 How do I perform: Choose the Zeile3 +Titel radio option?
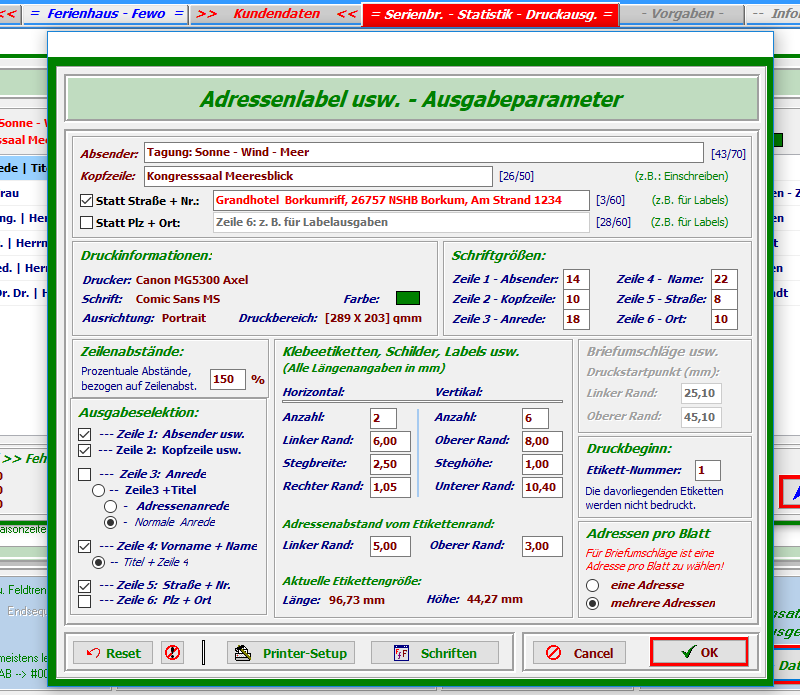(x=98, y=490)
